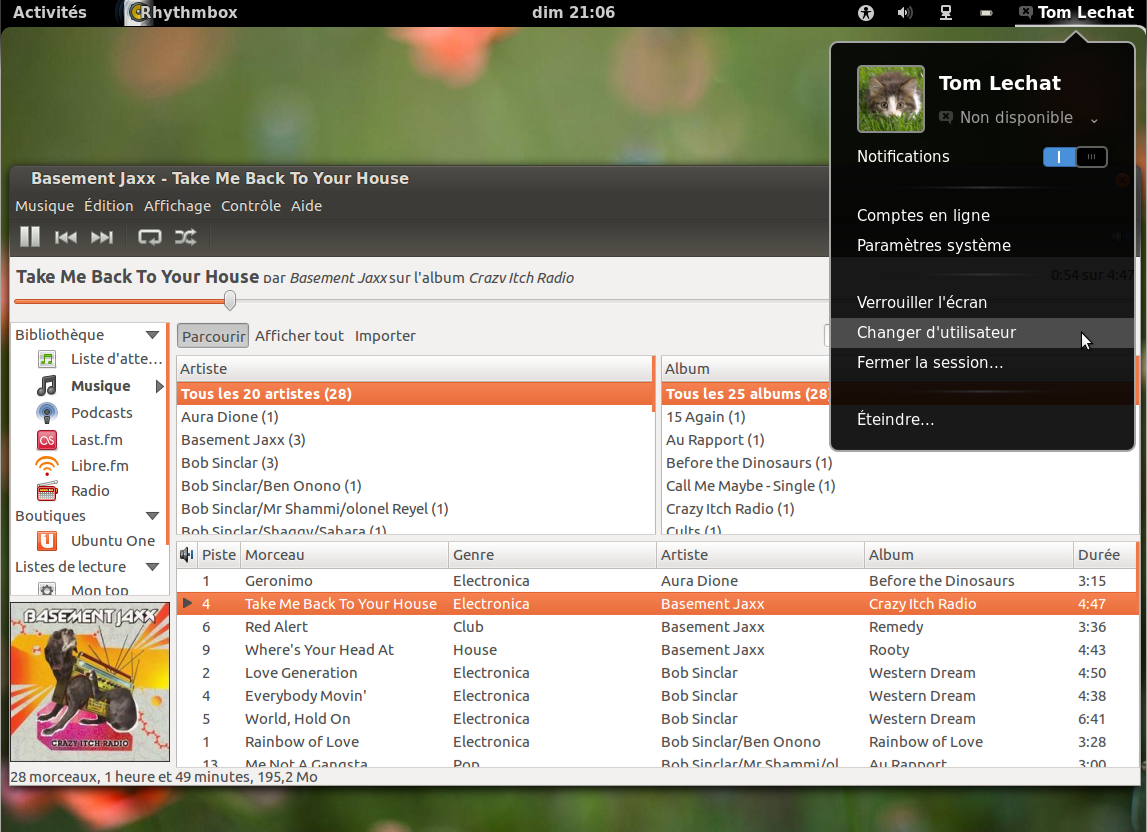Viewport: 1147px width, 832px height.
Task: Click Afficher tout
Action: 299,336
